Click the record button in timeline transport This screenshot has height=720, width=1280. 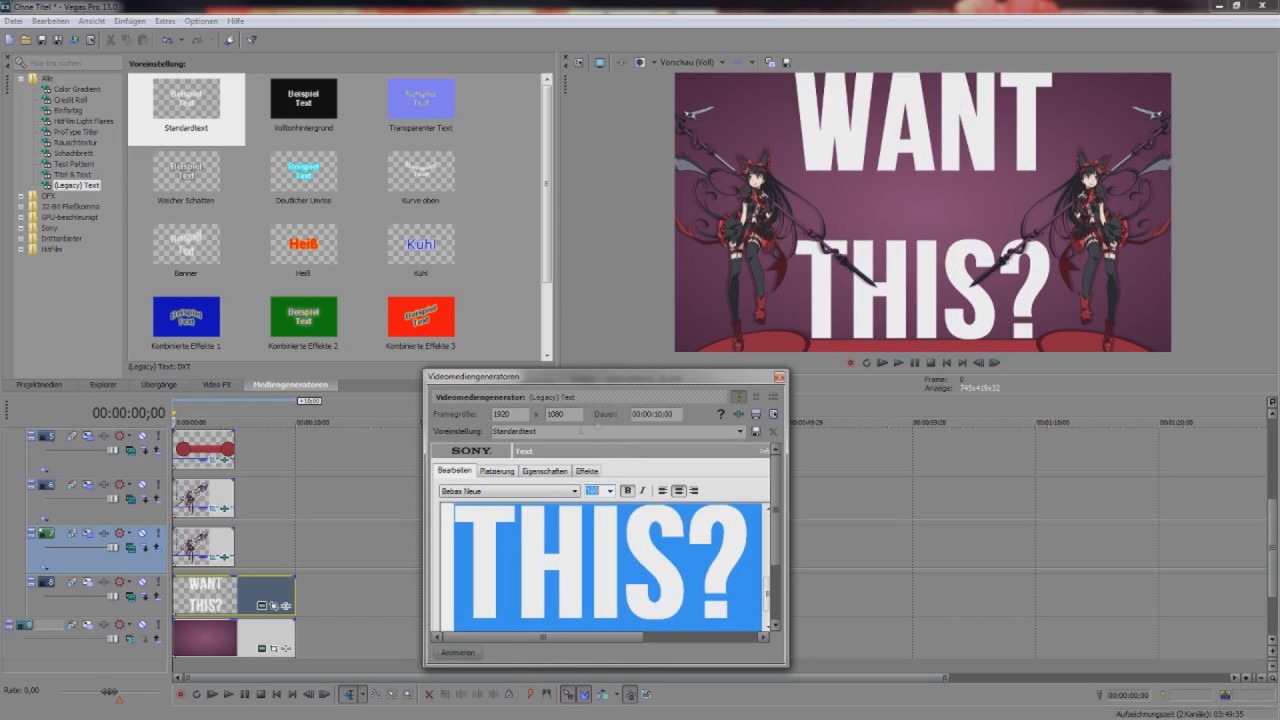click(181, 694)
